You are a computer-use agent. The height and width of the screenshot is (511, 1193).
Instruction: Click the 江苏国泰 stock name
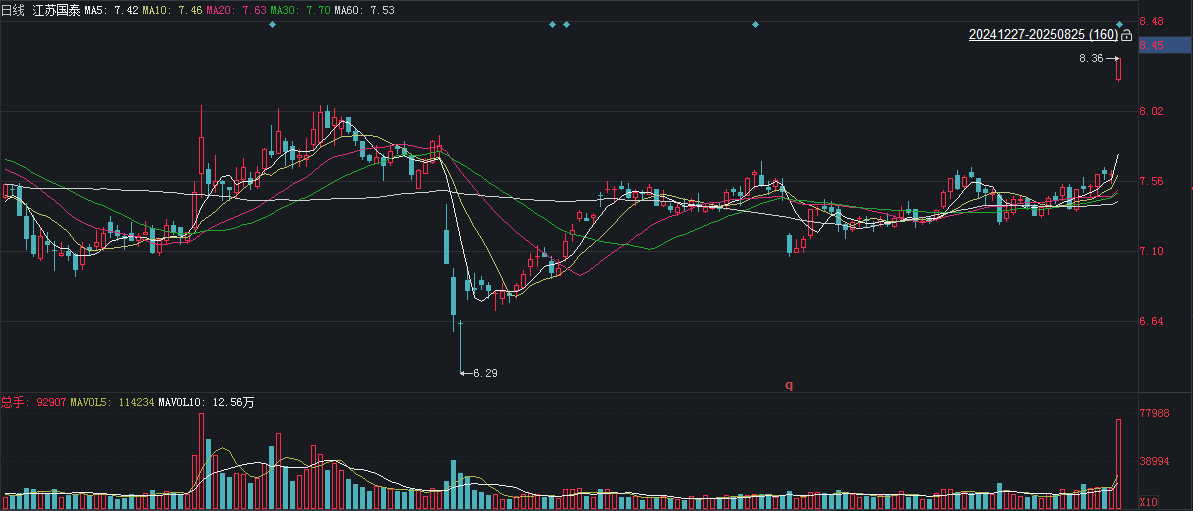[56, 11]
